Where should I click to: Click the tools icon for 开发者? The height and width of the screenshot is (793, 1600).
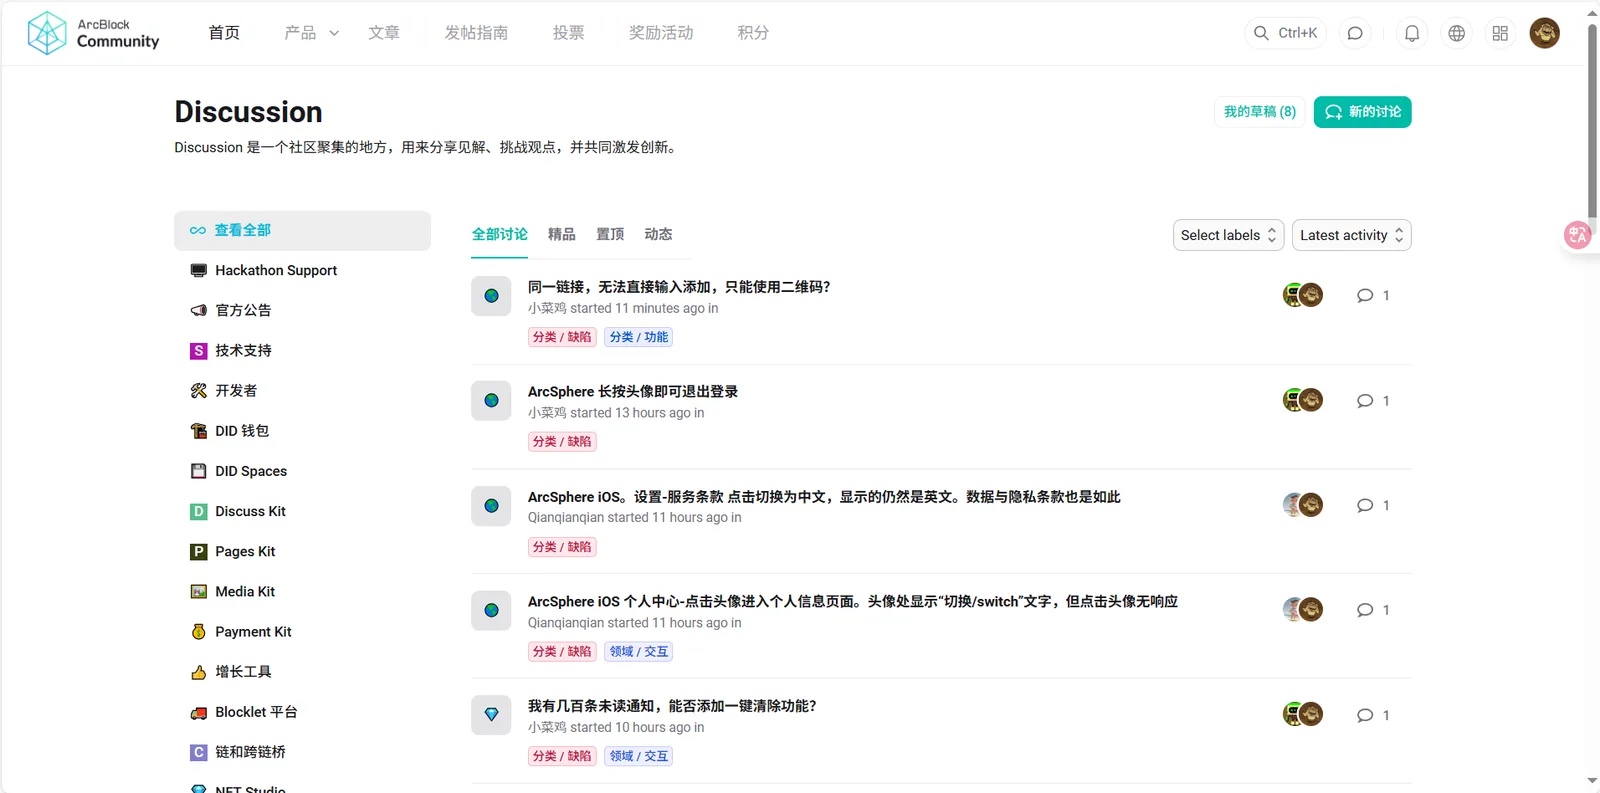[198, 391]
